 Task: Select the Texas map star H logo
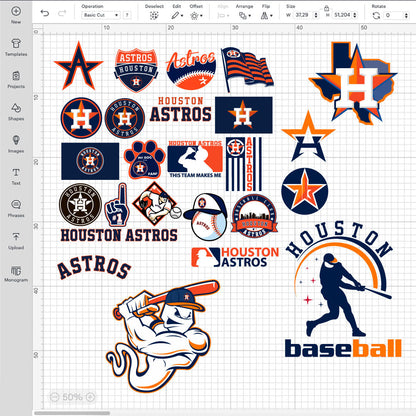(x=354, y=83)
